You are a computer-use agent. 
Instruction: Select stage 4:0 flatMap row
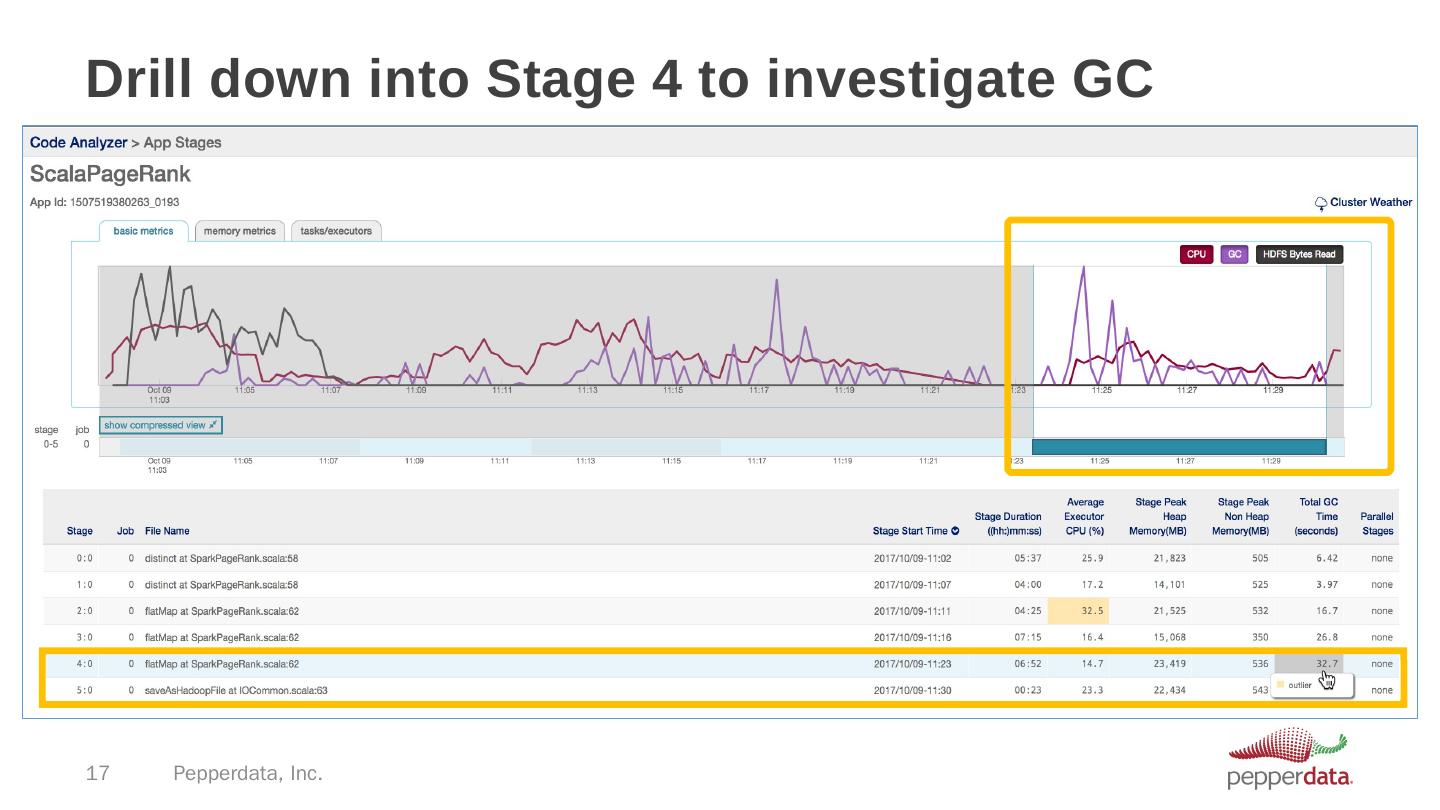[x=222, y=663]
